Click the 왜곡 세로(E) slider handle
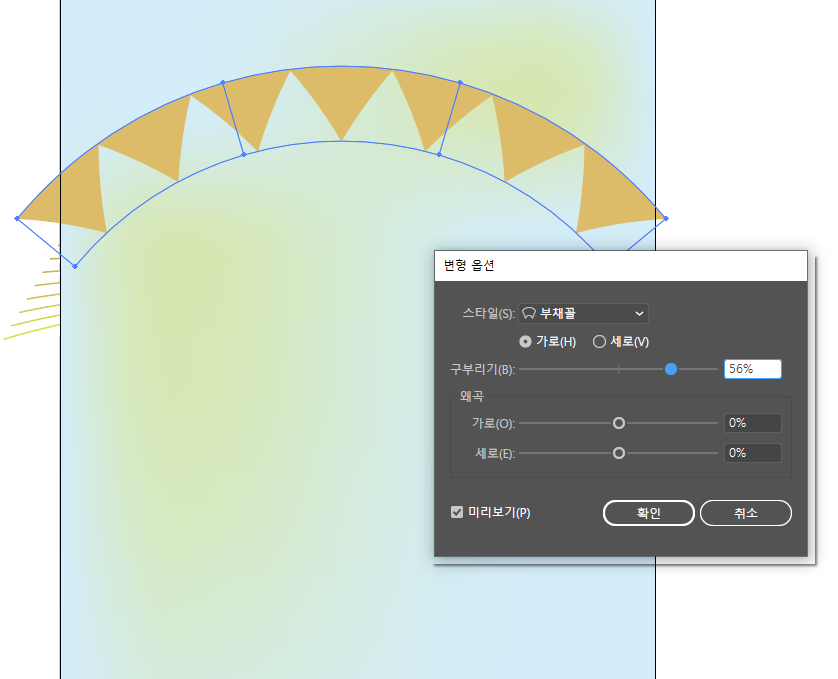Viewport: 838px width, 679px height. point(619,453)
